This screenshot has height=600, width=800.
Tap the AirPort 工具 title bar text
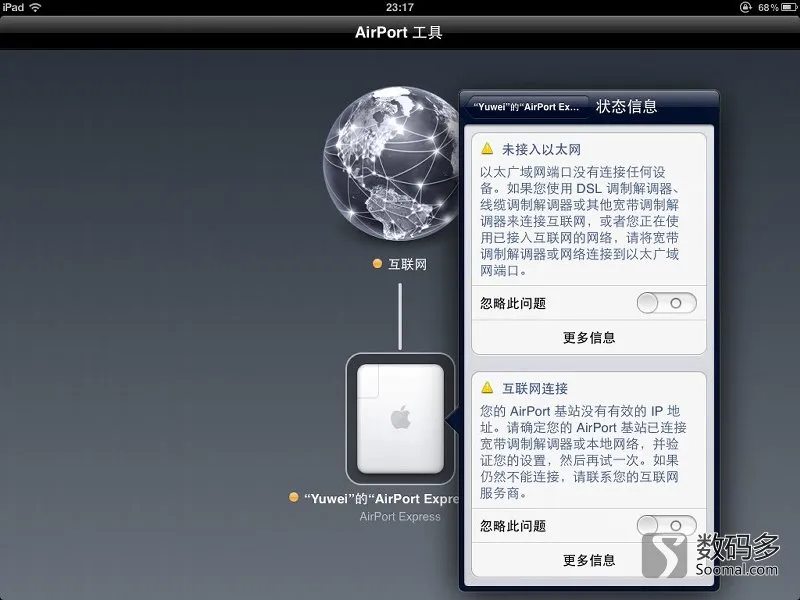click(398, 32)
